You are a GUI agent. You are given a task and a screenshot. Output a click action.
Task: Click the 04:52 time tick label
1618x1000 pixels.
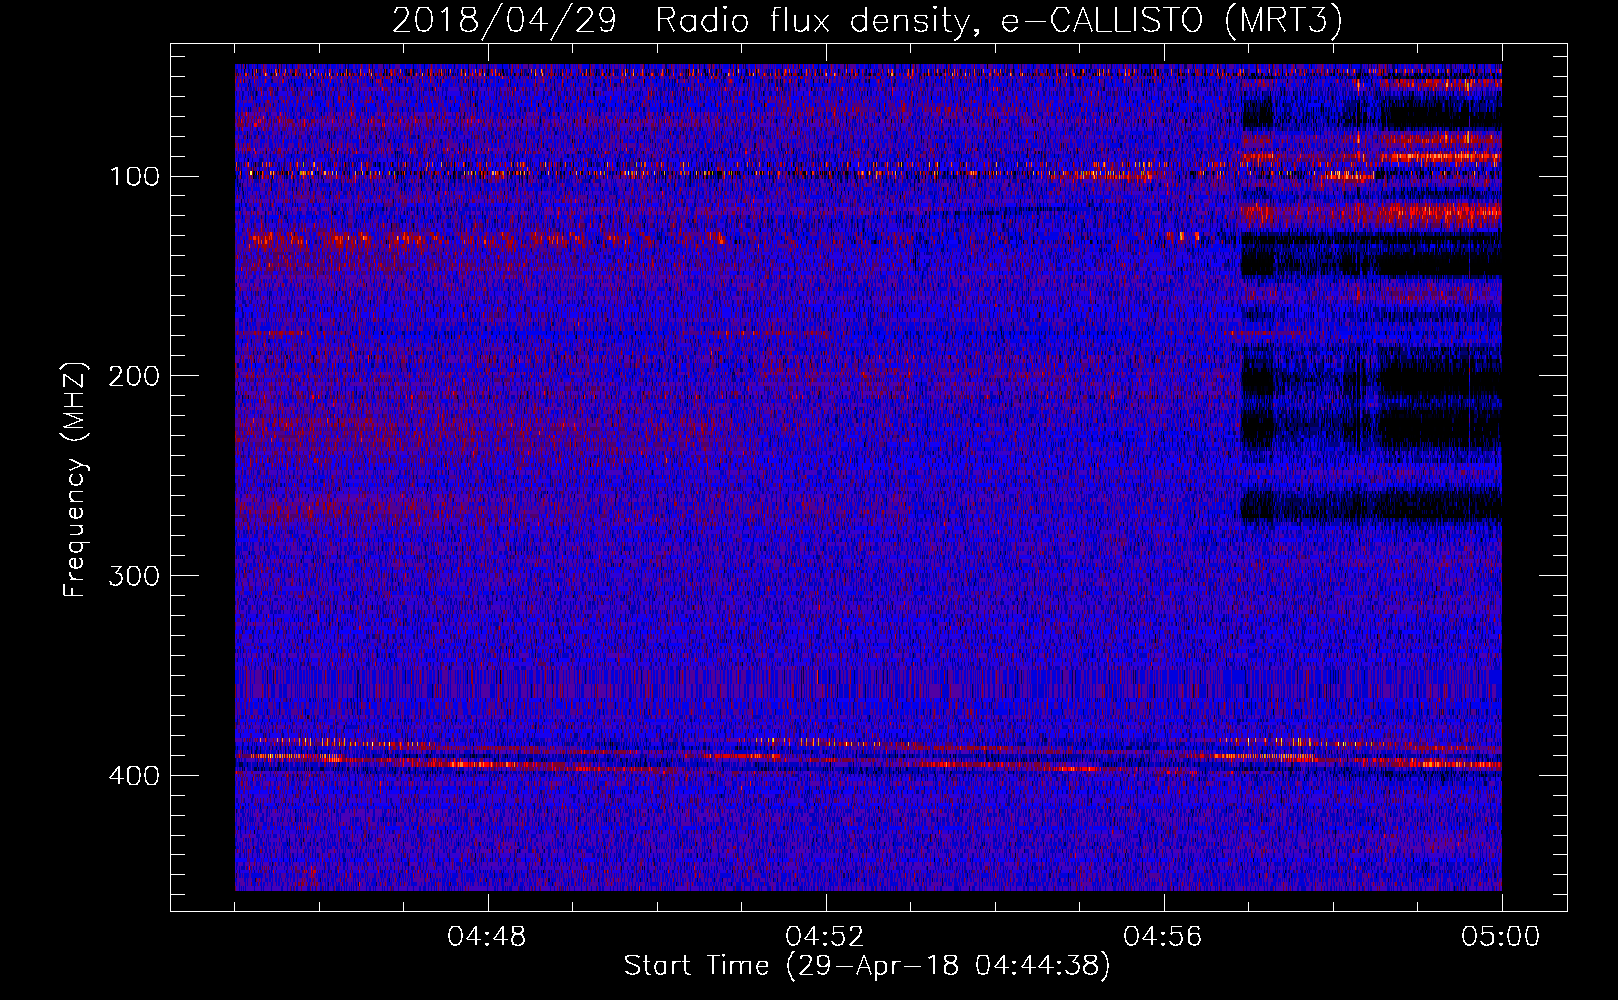[x=825, y=937]
